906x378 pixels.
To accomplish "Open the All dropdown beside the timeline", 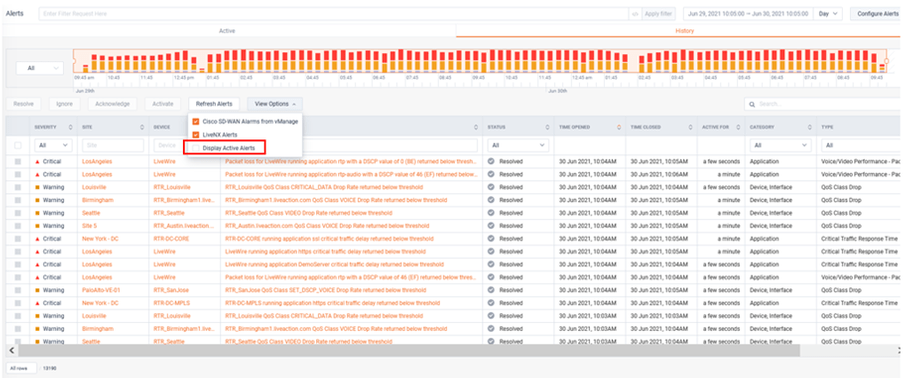I will point(39,68).
